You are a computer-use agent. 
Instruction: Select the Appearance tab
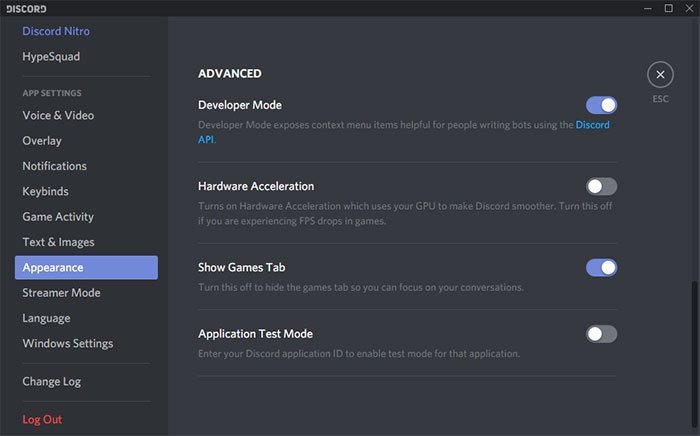[x=86, y=268]
